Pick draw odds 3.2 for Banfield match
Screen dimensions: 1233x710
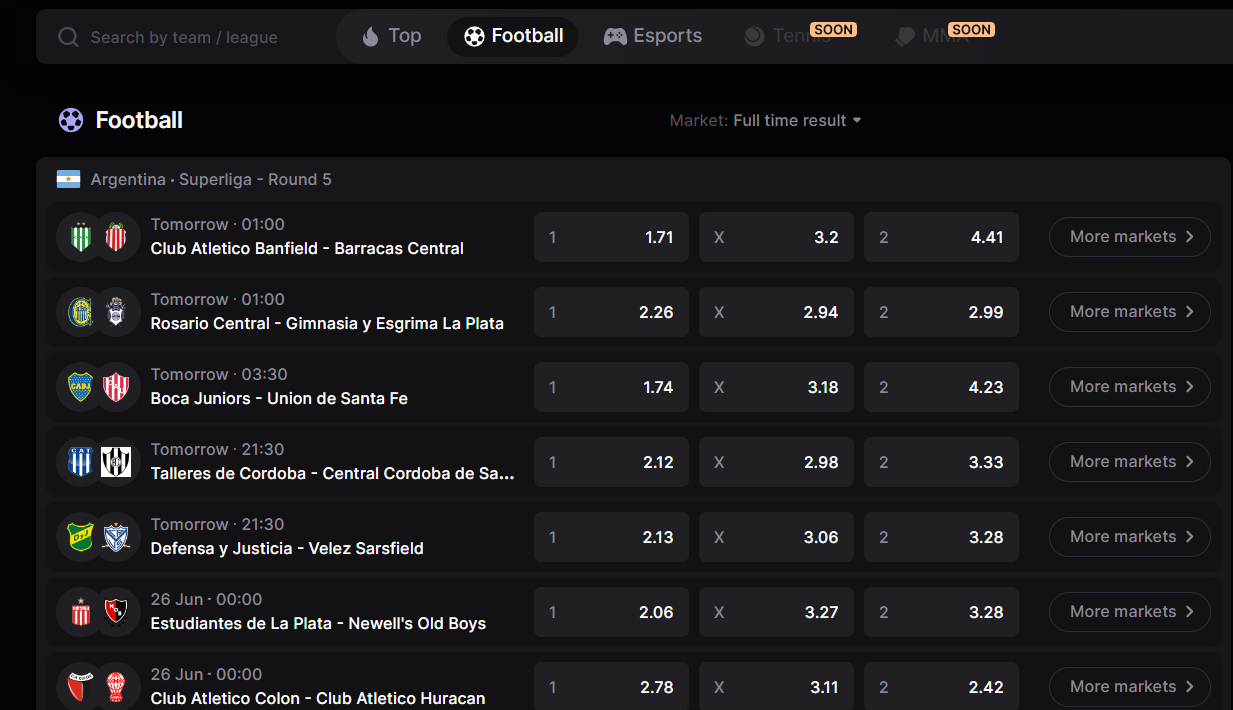tap(776, 237)
